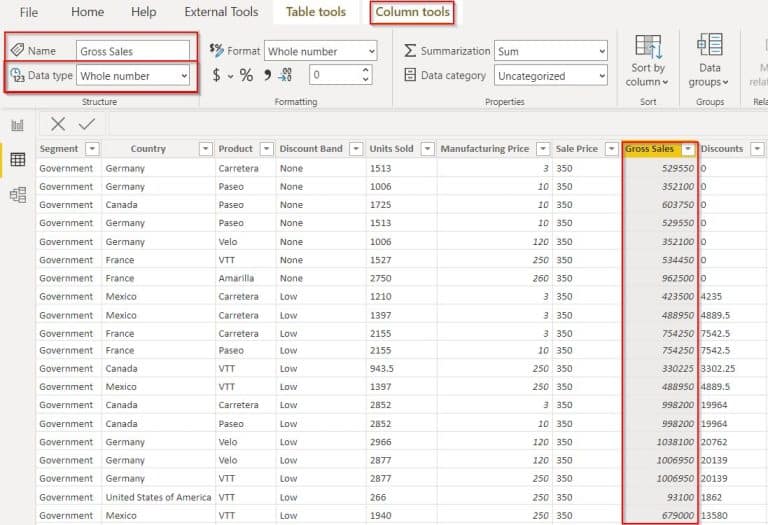Image resolution: width=768 pixels, height=525 pixels.
Task: Click Gross Sales value 1038100
Action: (x=675, y=442)
